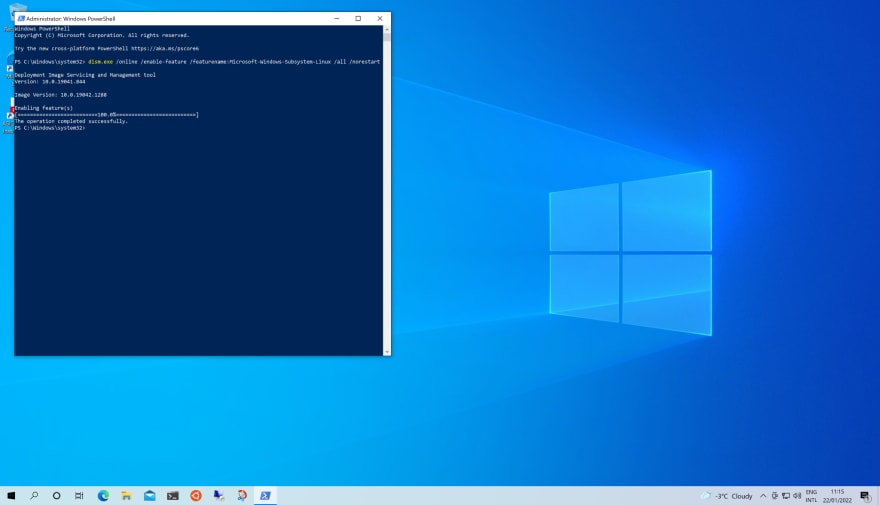Click PowerShell scrollbar up arrow

pos(387,29)
